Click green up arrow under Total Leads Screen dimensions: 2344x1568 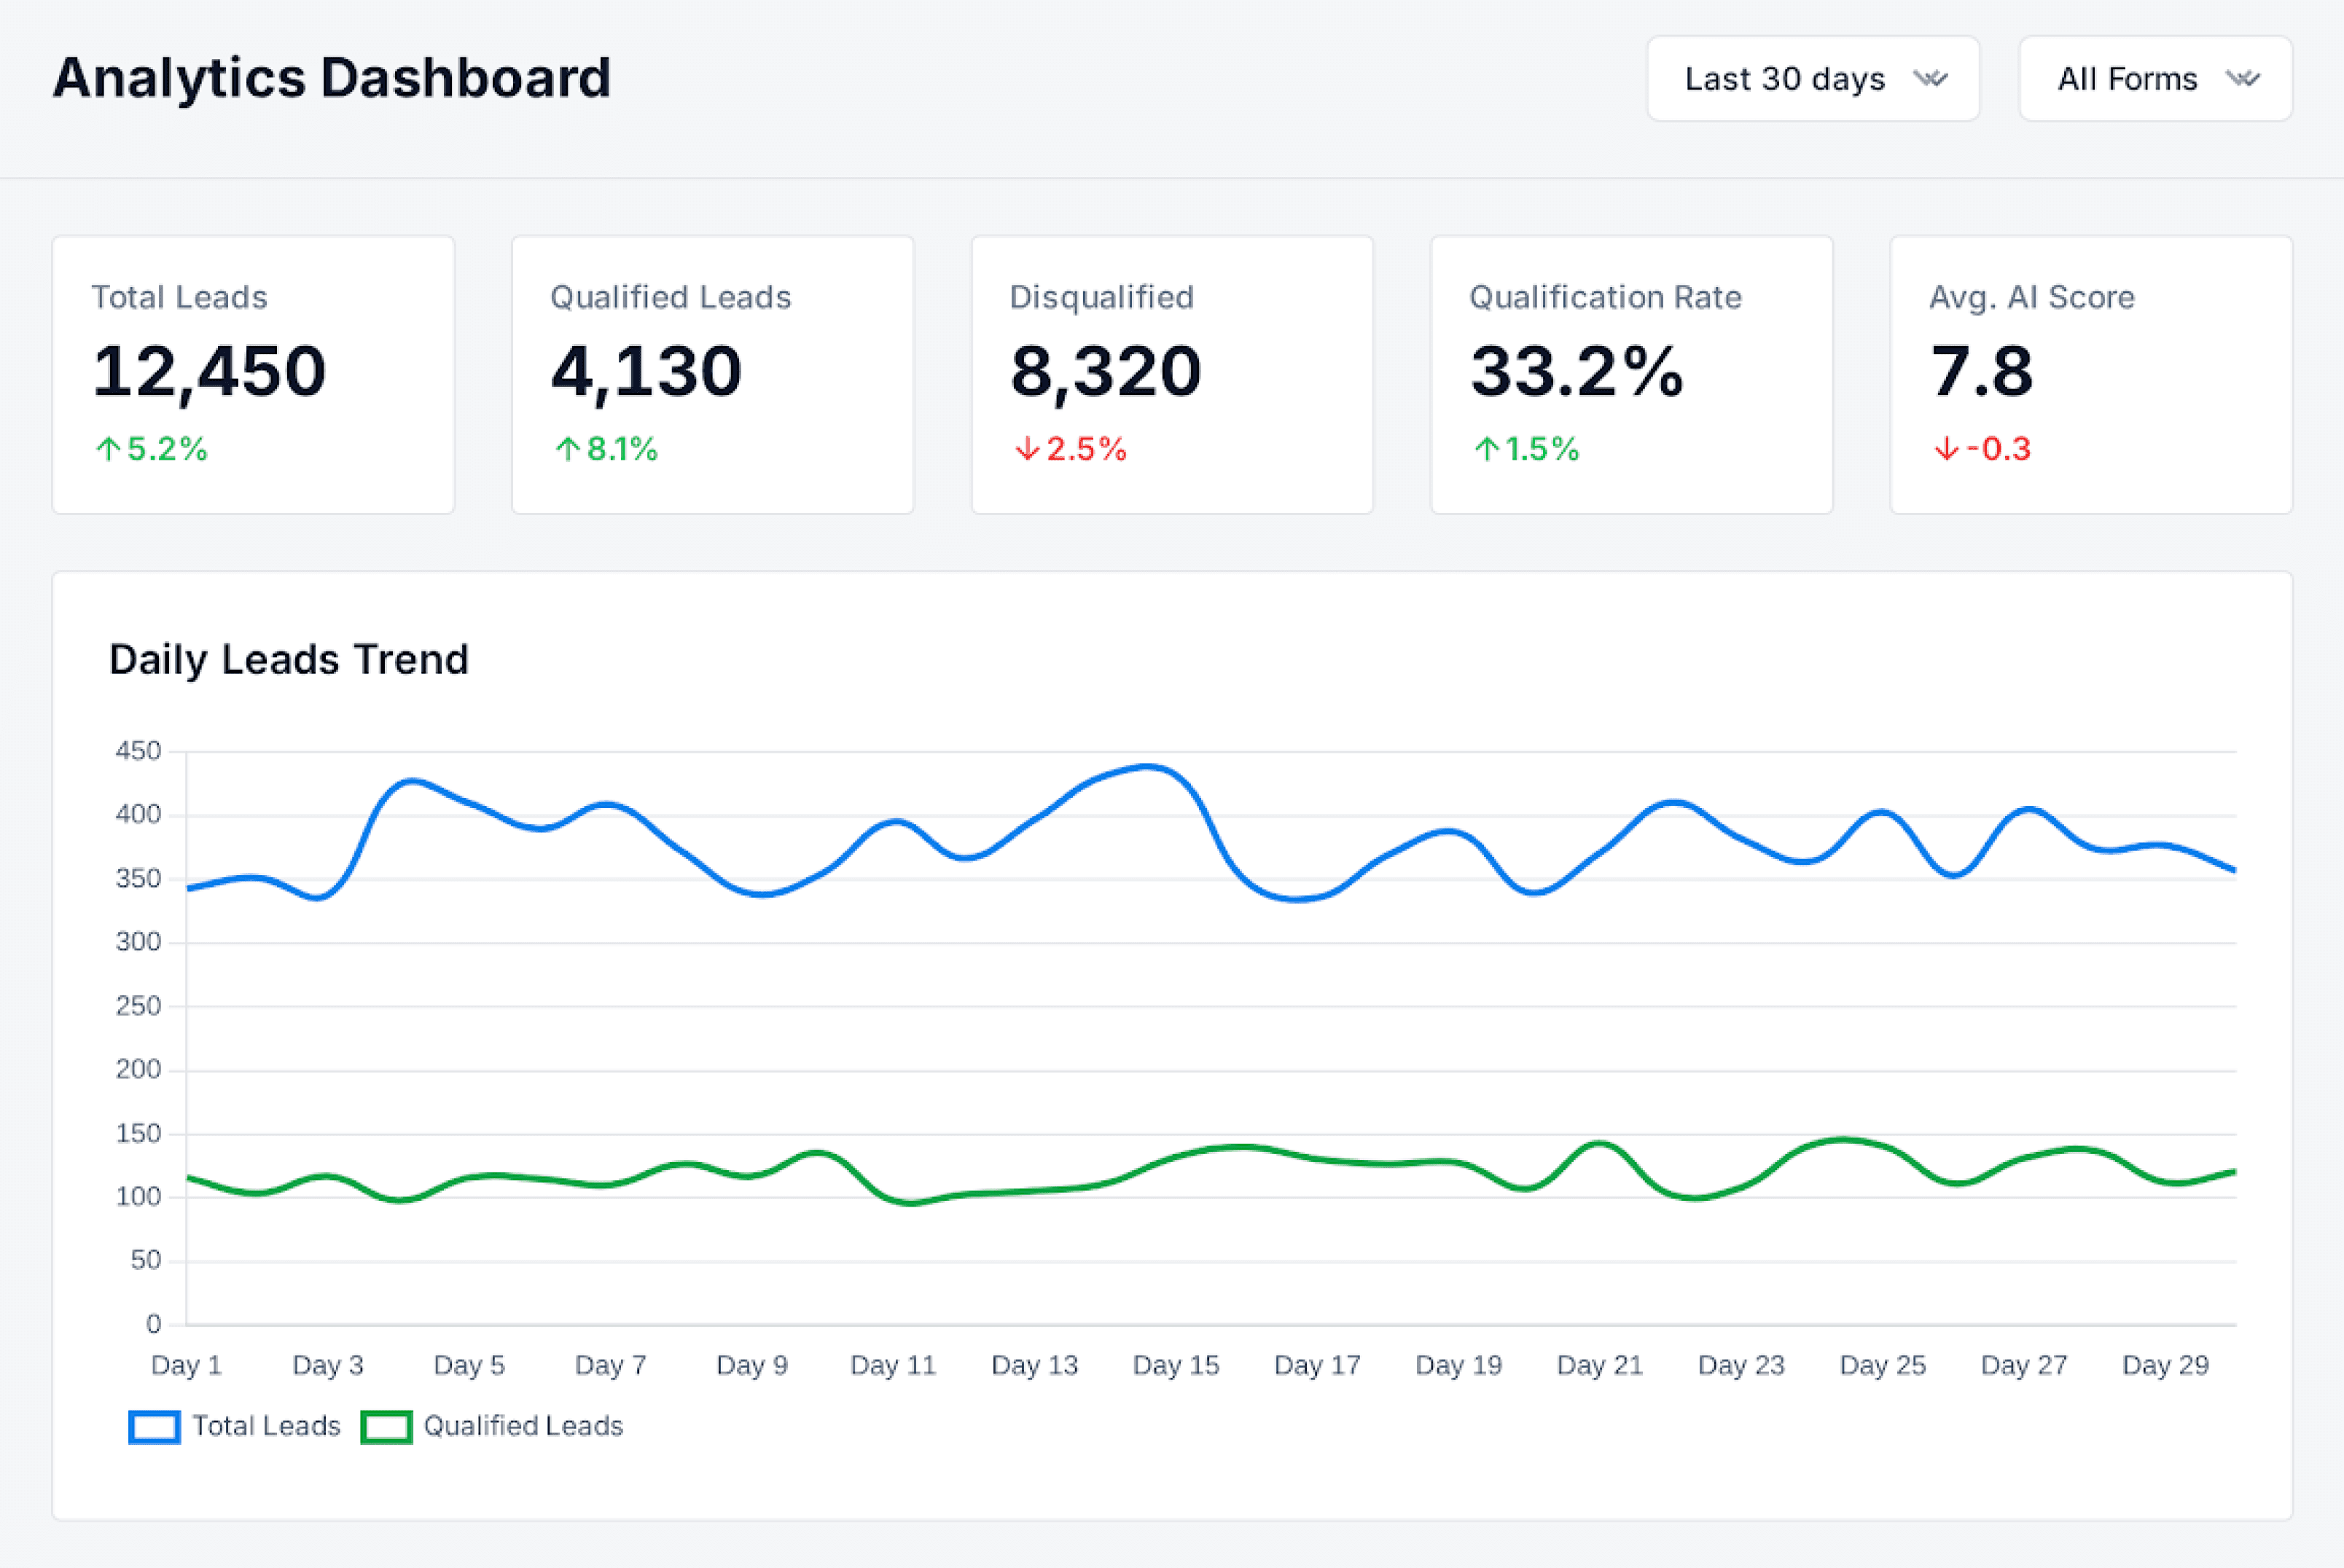click(108, 449)
